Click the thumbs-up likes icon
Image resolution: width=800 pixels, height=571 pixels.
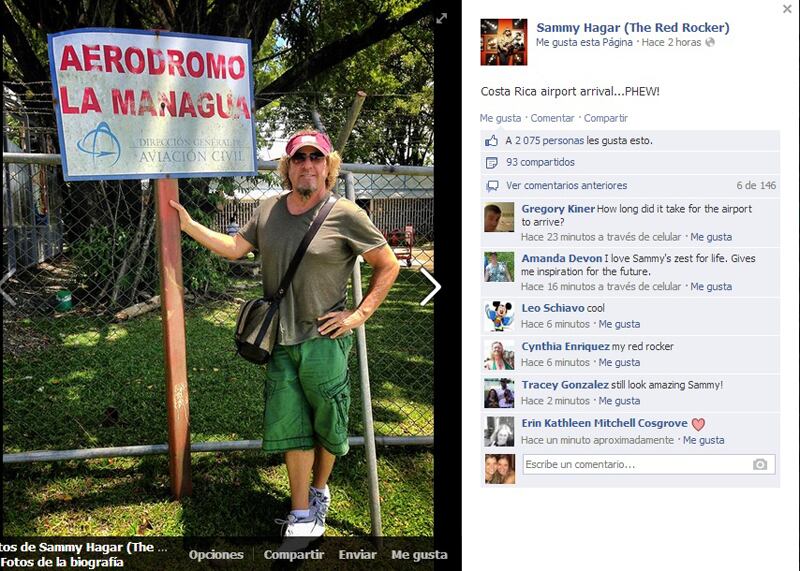pos(492,141)
